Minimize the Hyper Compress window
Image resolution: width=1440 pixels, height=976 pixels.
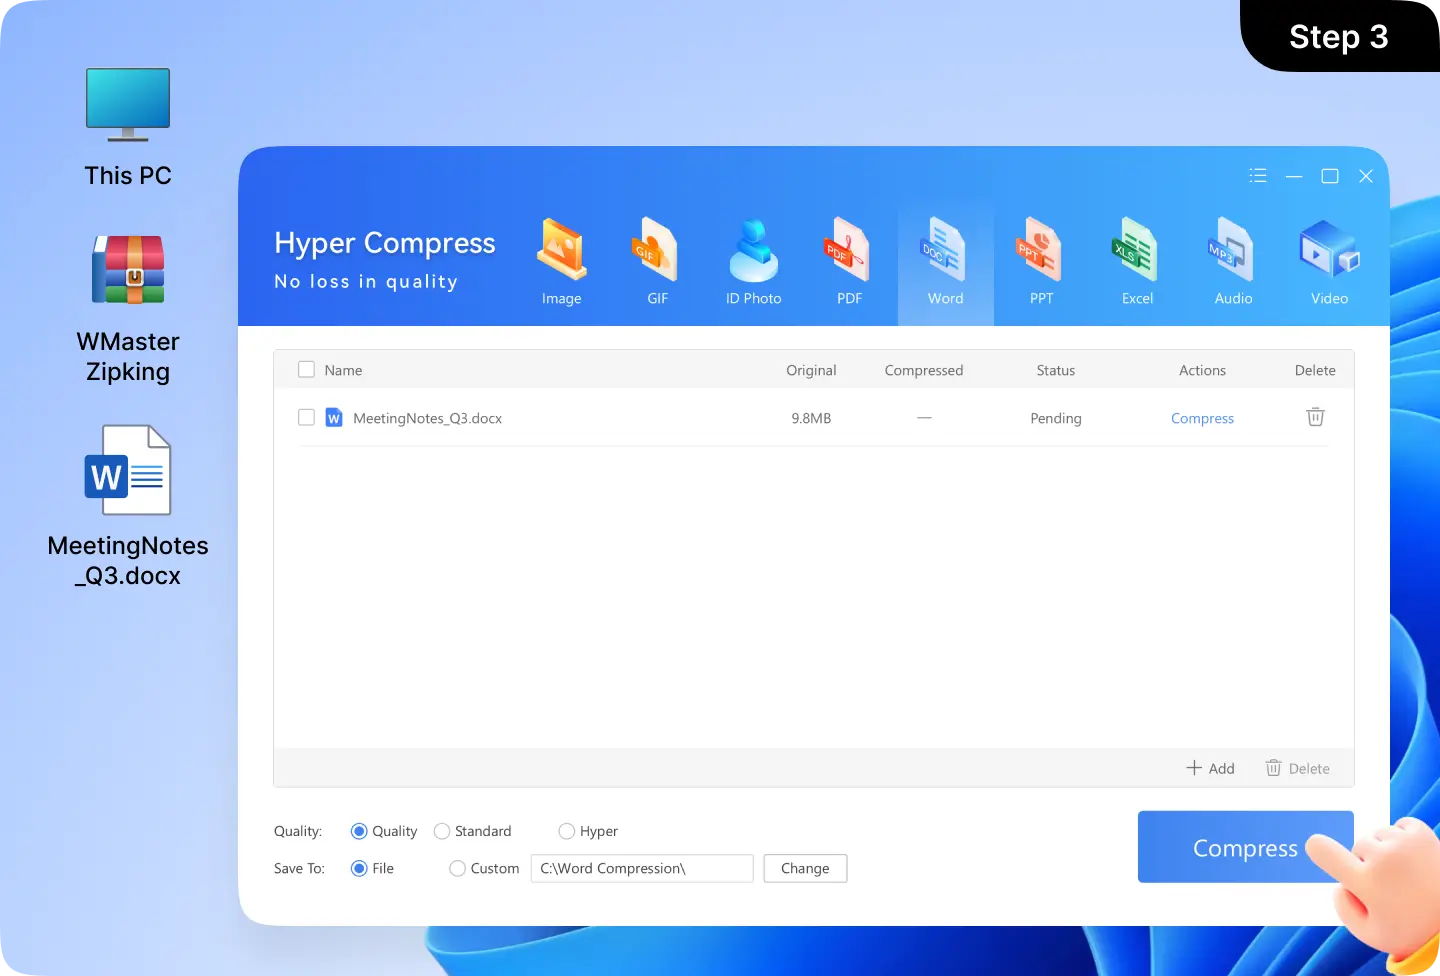1294,176
